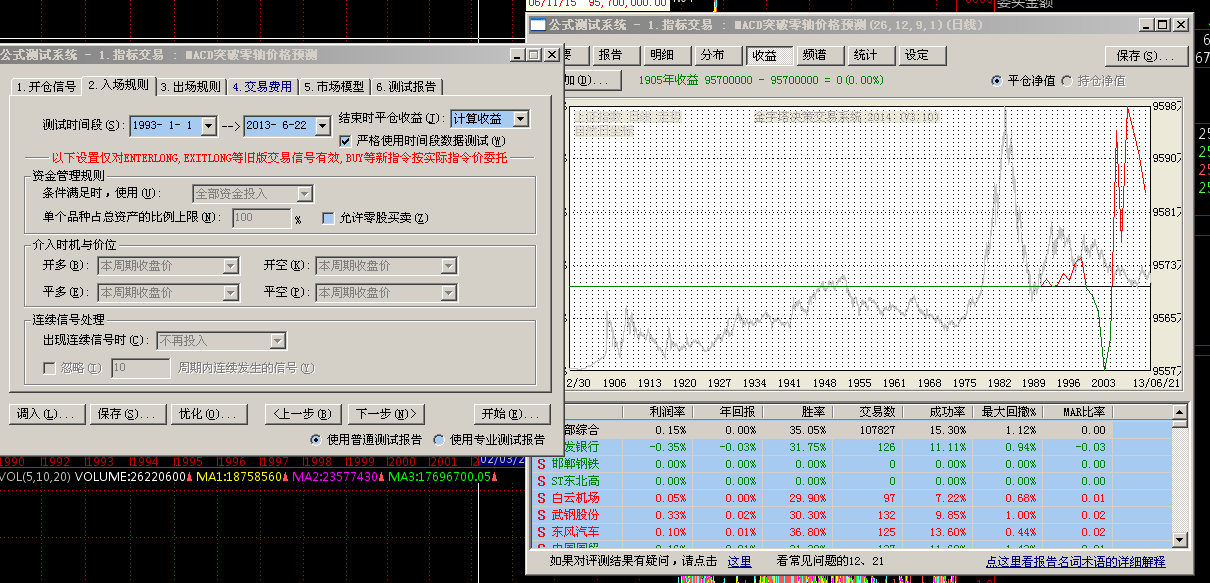Click the S icon beside 东风汽车
The image size is (1210, 583).
point(541,531)
